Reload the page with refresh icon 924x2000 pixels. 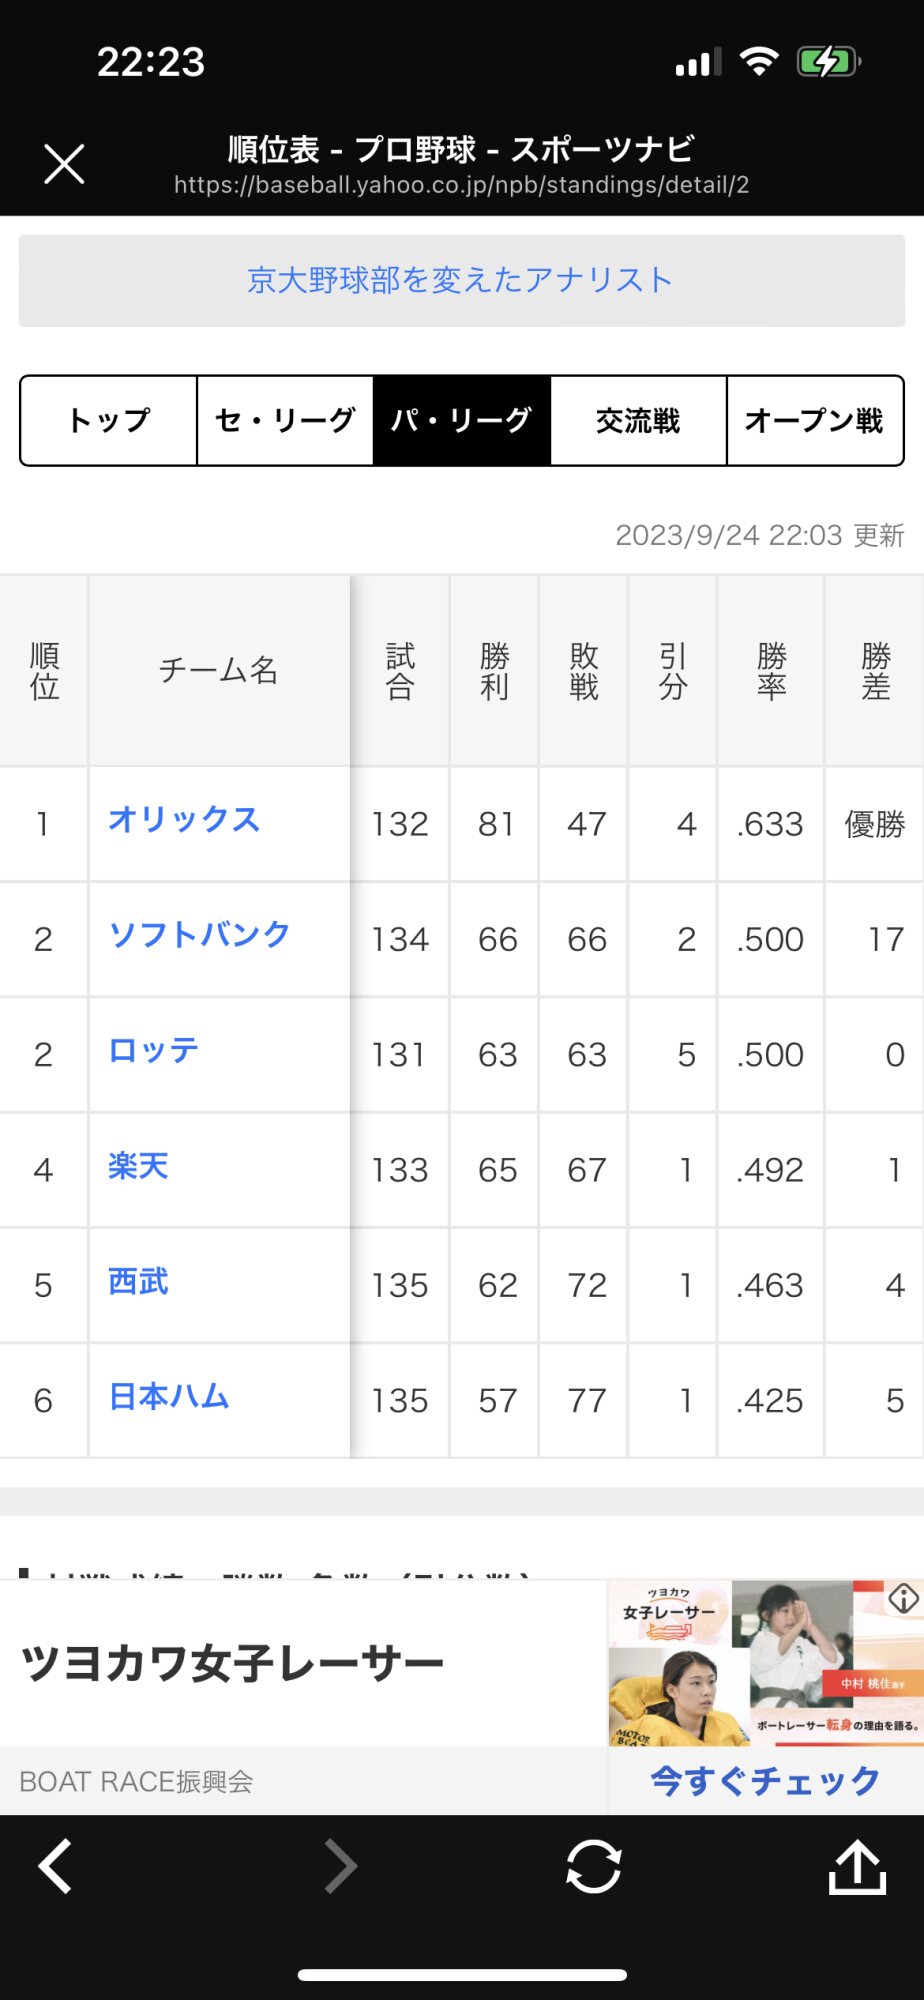[x=594, y=1866]
